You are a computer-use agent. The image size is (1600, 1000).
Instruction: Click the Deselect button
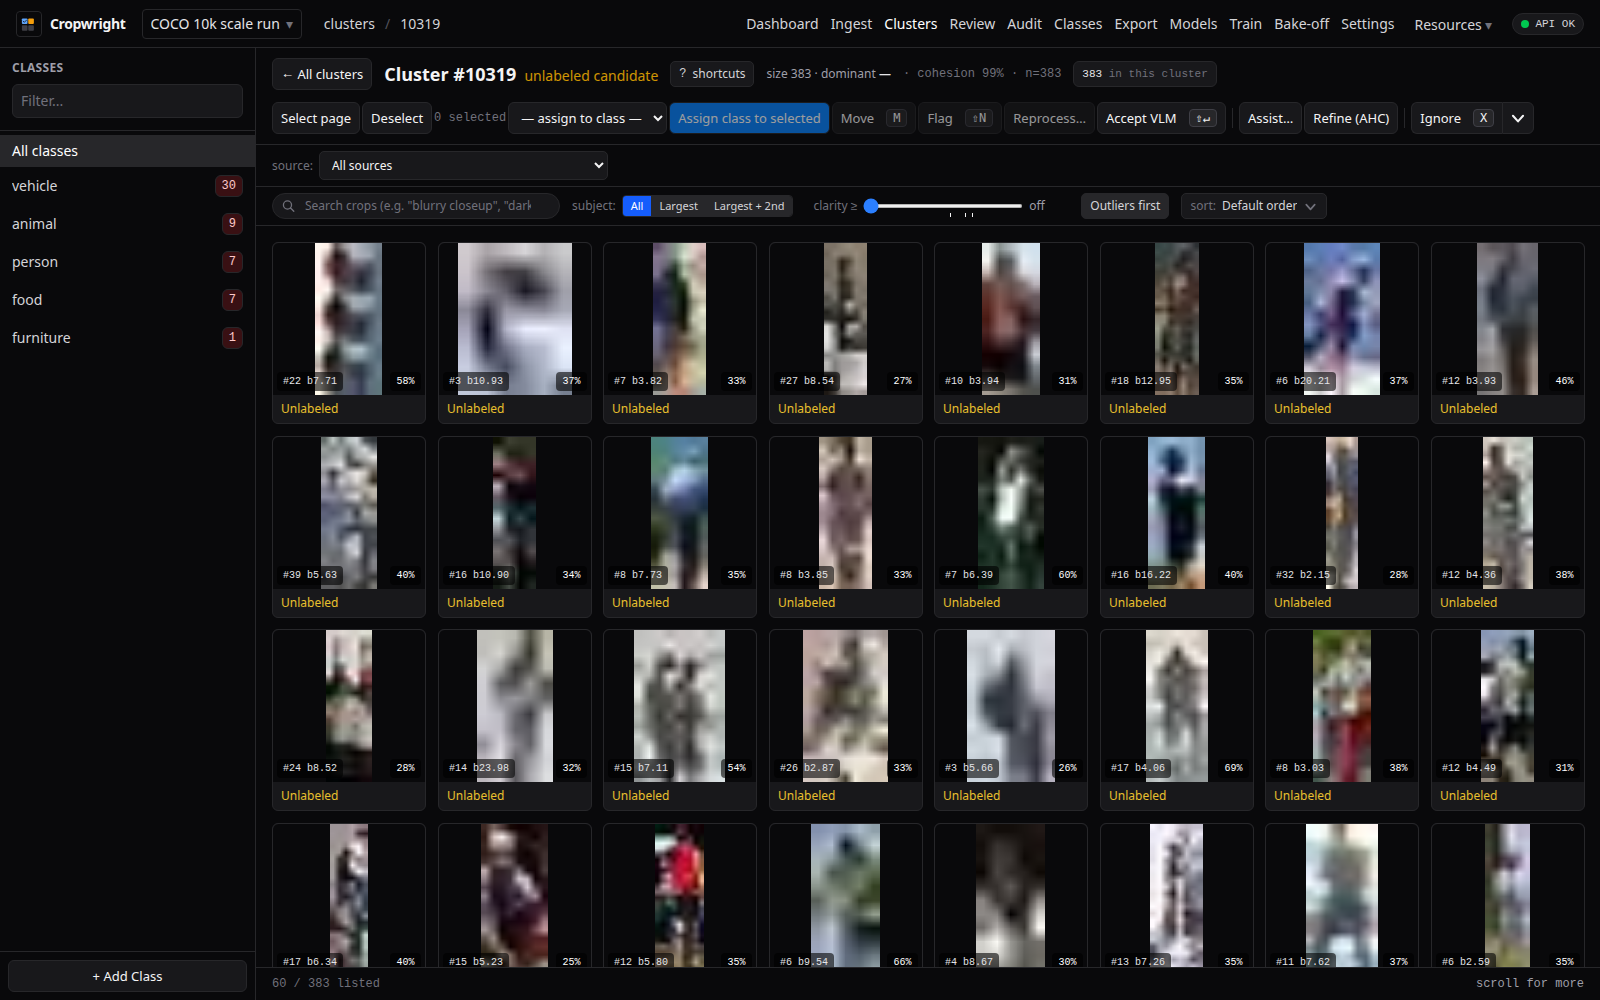point(397,118)
